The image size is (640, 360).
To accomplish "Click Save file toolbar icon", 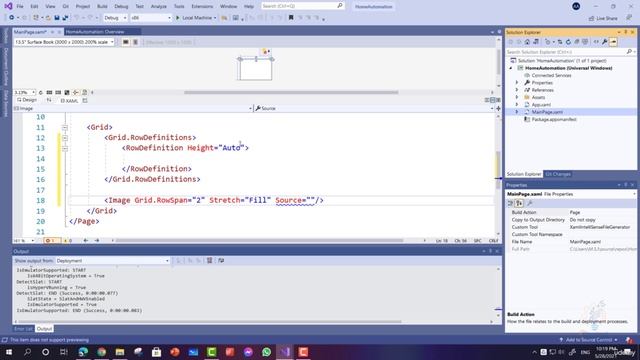I will pos(57,18).
